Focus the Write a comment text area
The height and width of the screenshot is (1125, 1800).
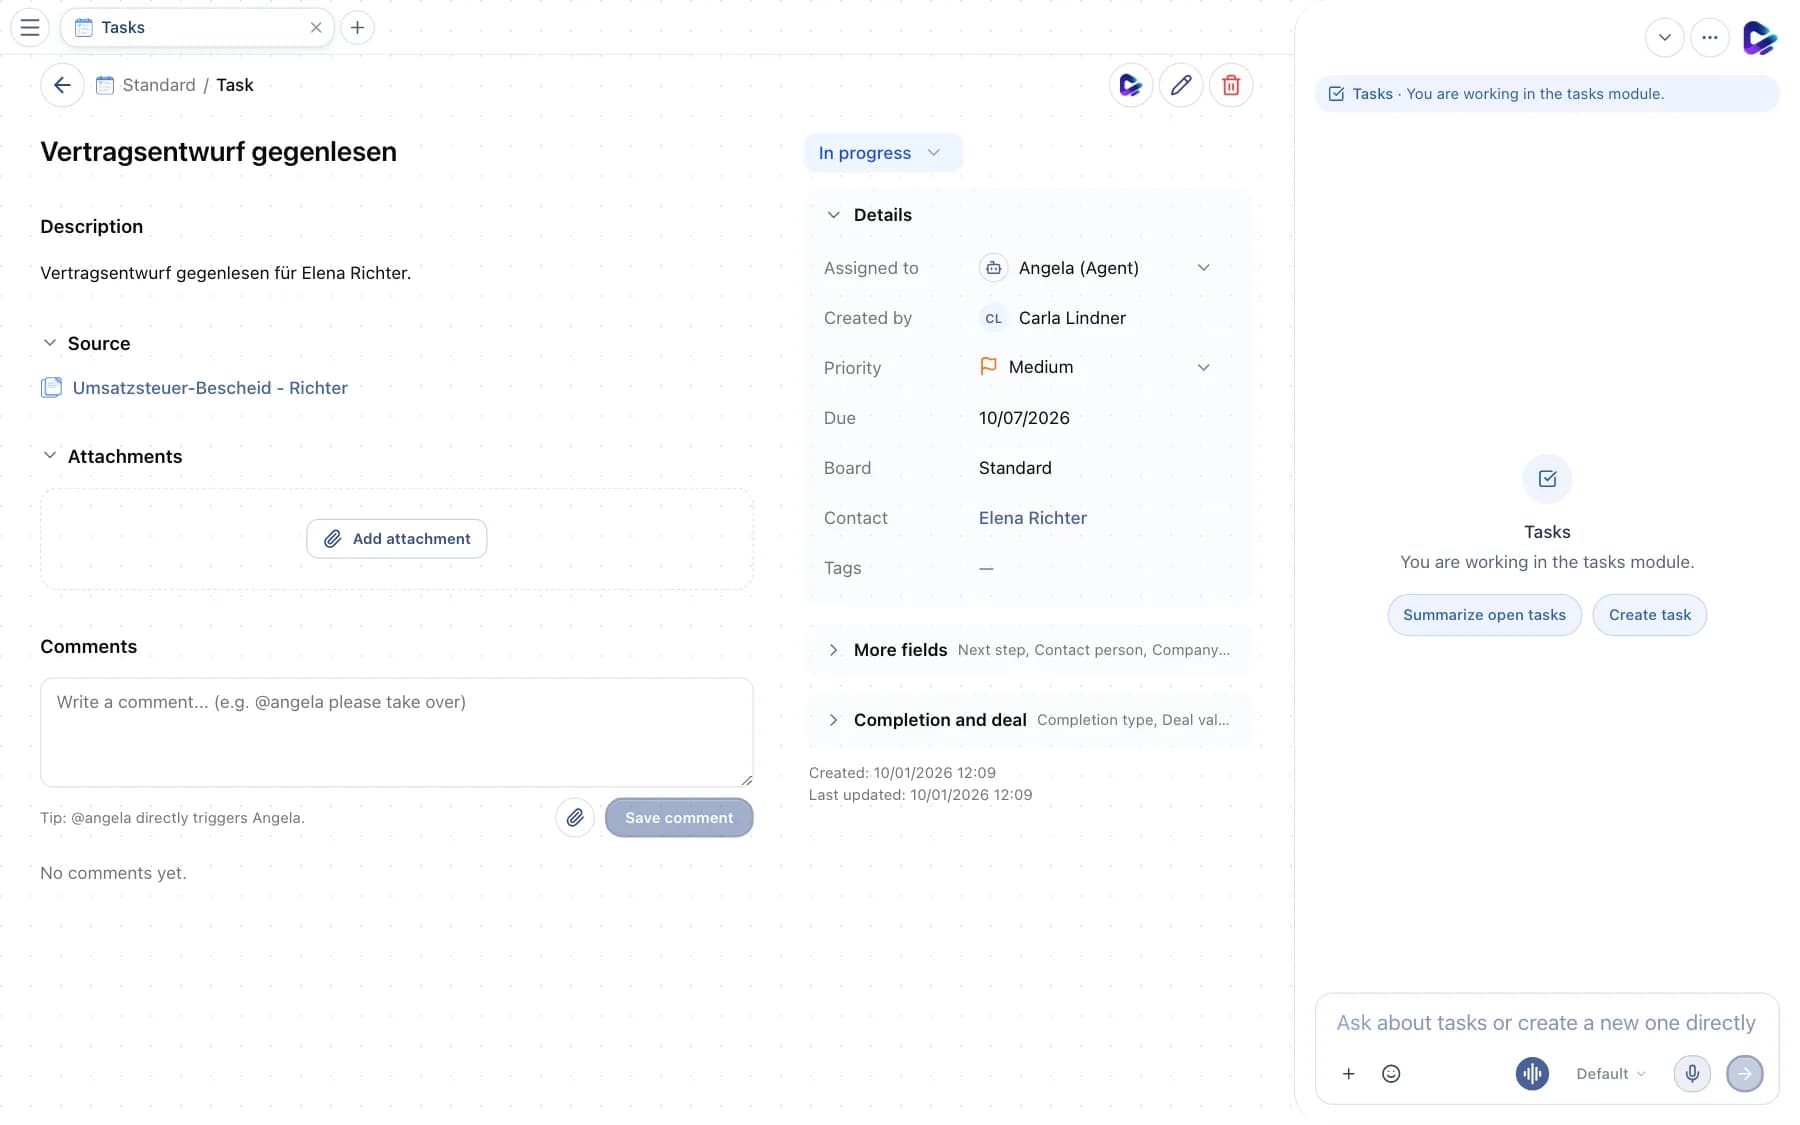(x=397, y=732)
